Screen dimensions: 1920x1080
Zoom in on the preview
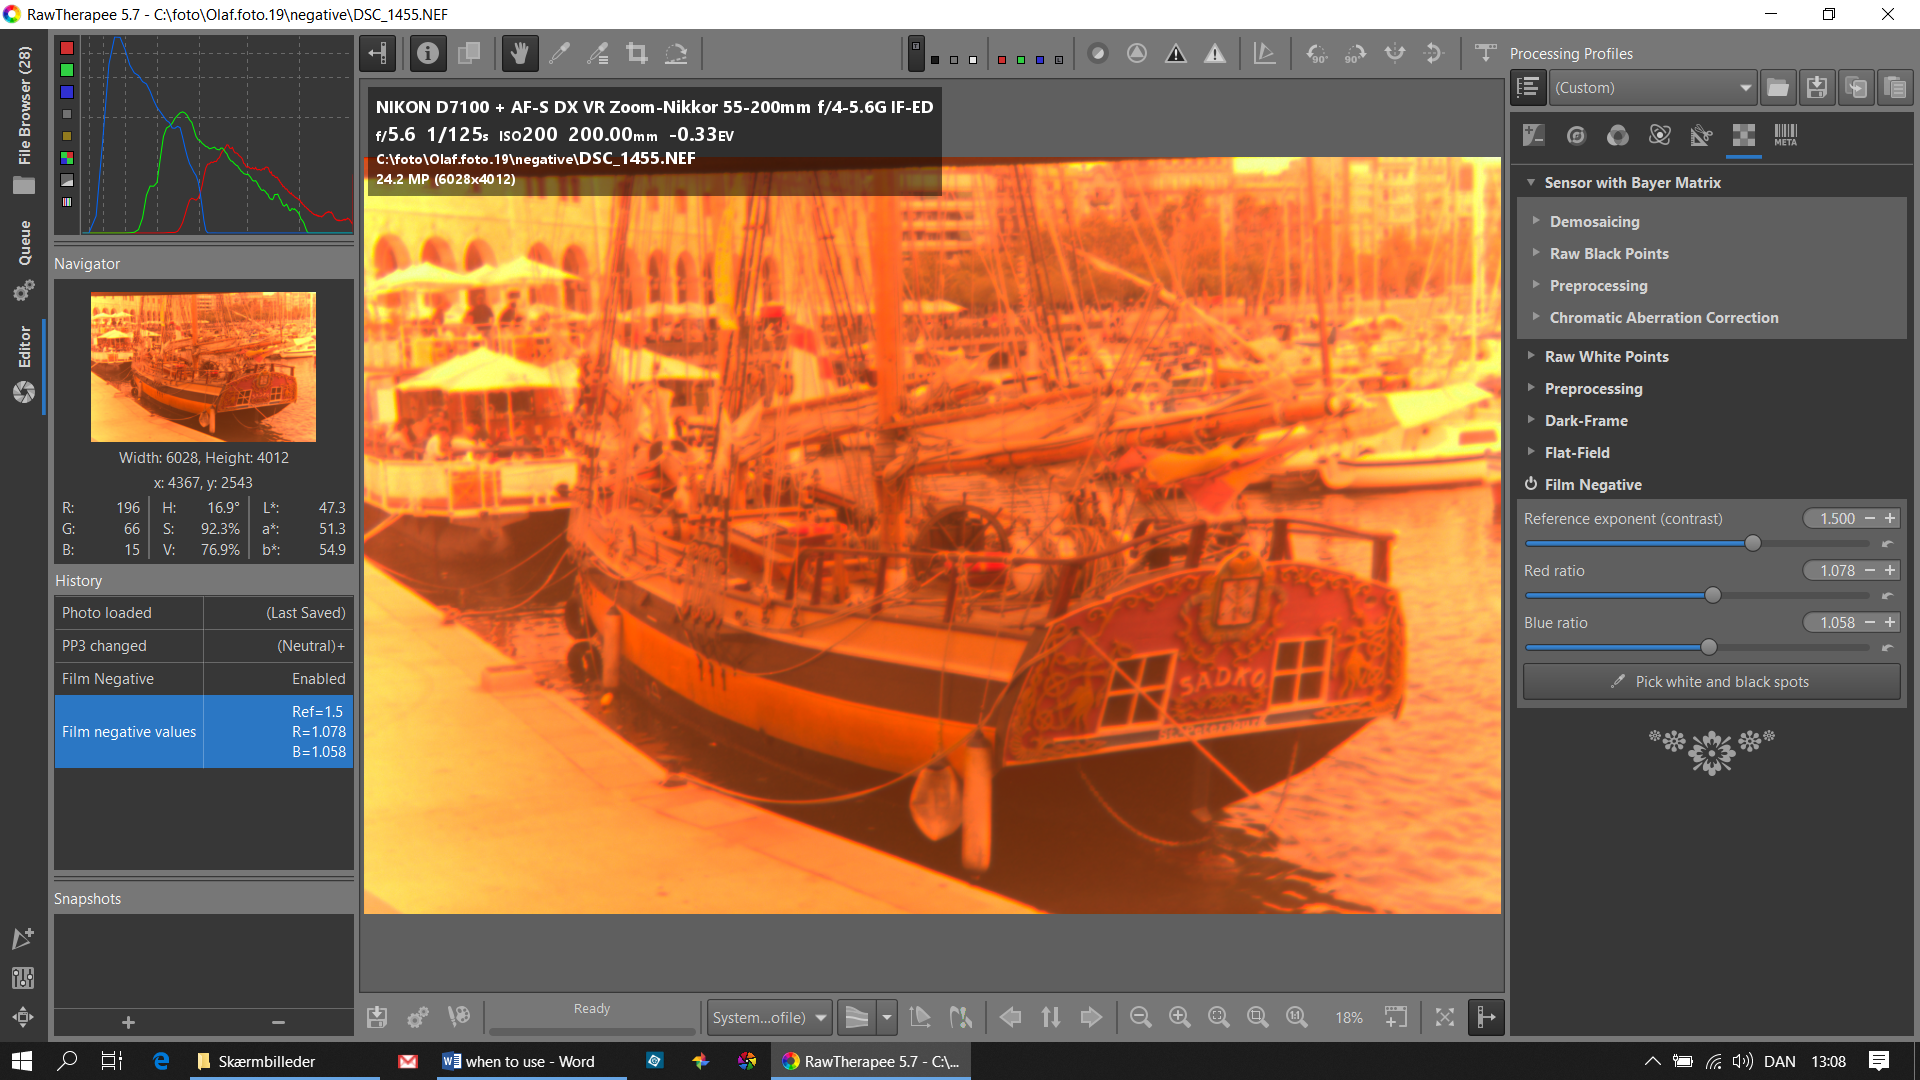point(1179,1017)
